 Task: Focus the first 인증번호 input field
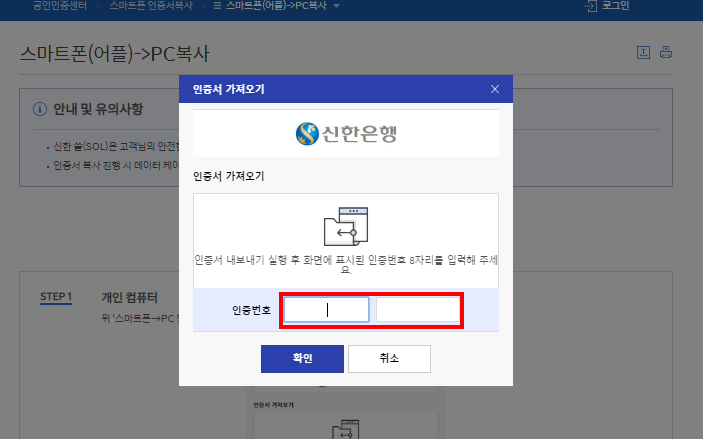coord(326,309)
